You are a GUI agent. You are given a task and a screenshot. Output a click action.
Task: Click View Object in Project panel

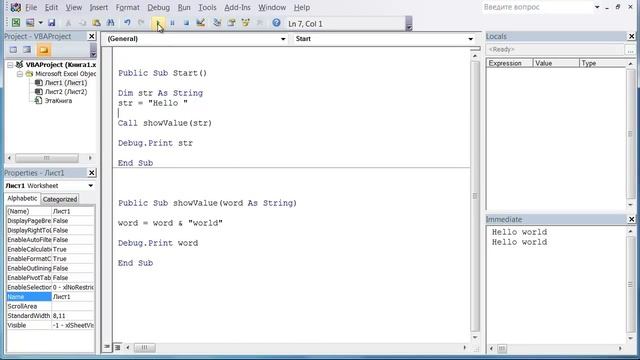(27, 50)
